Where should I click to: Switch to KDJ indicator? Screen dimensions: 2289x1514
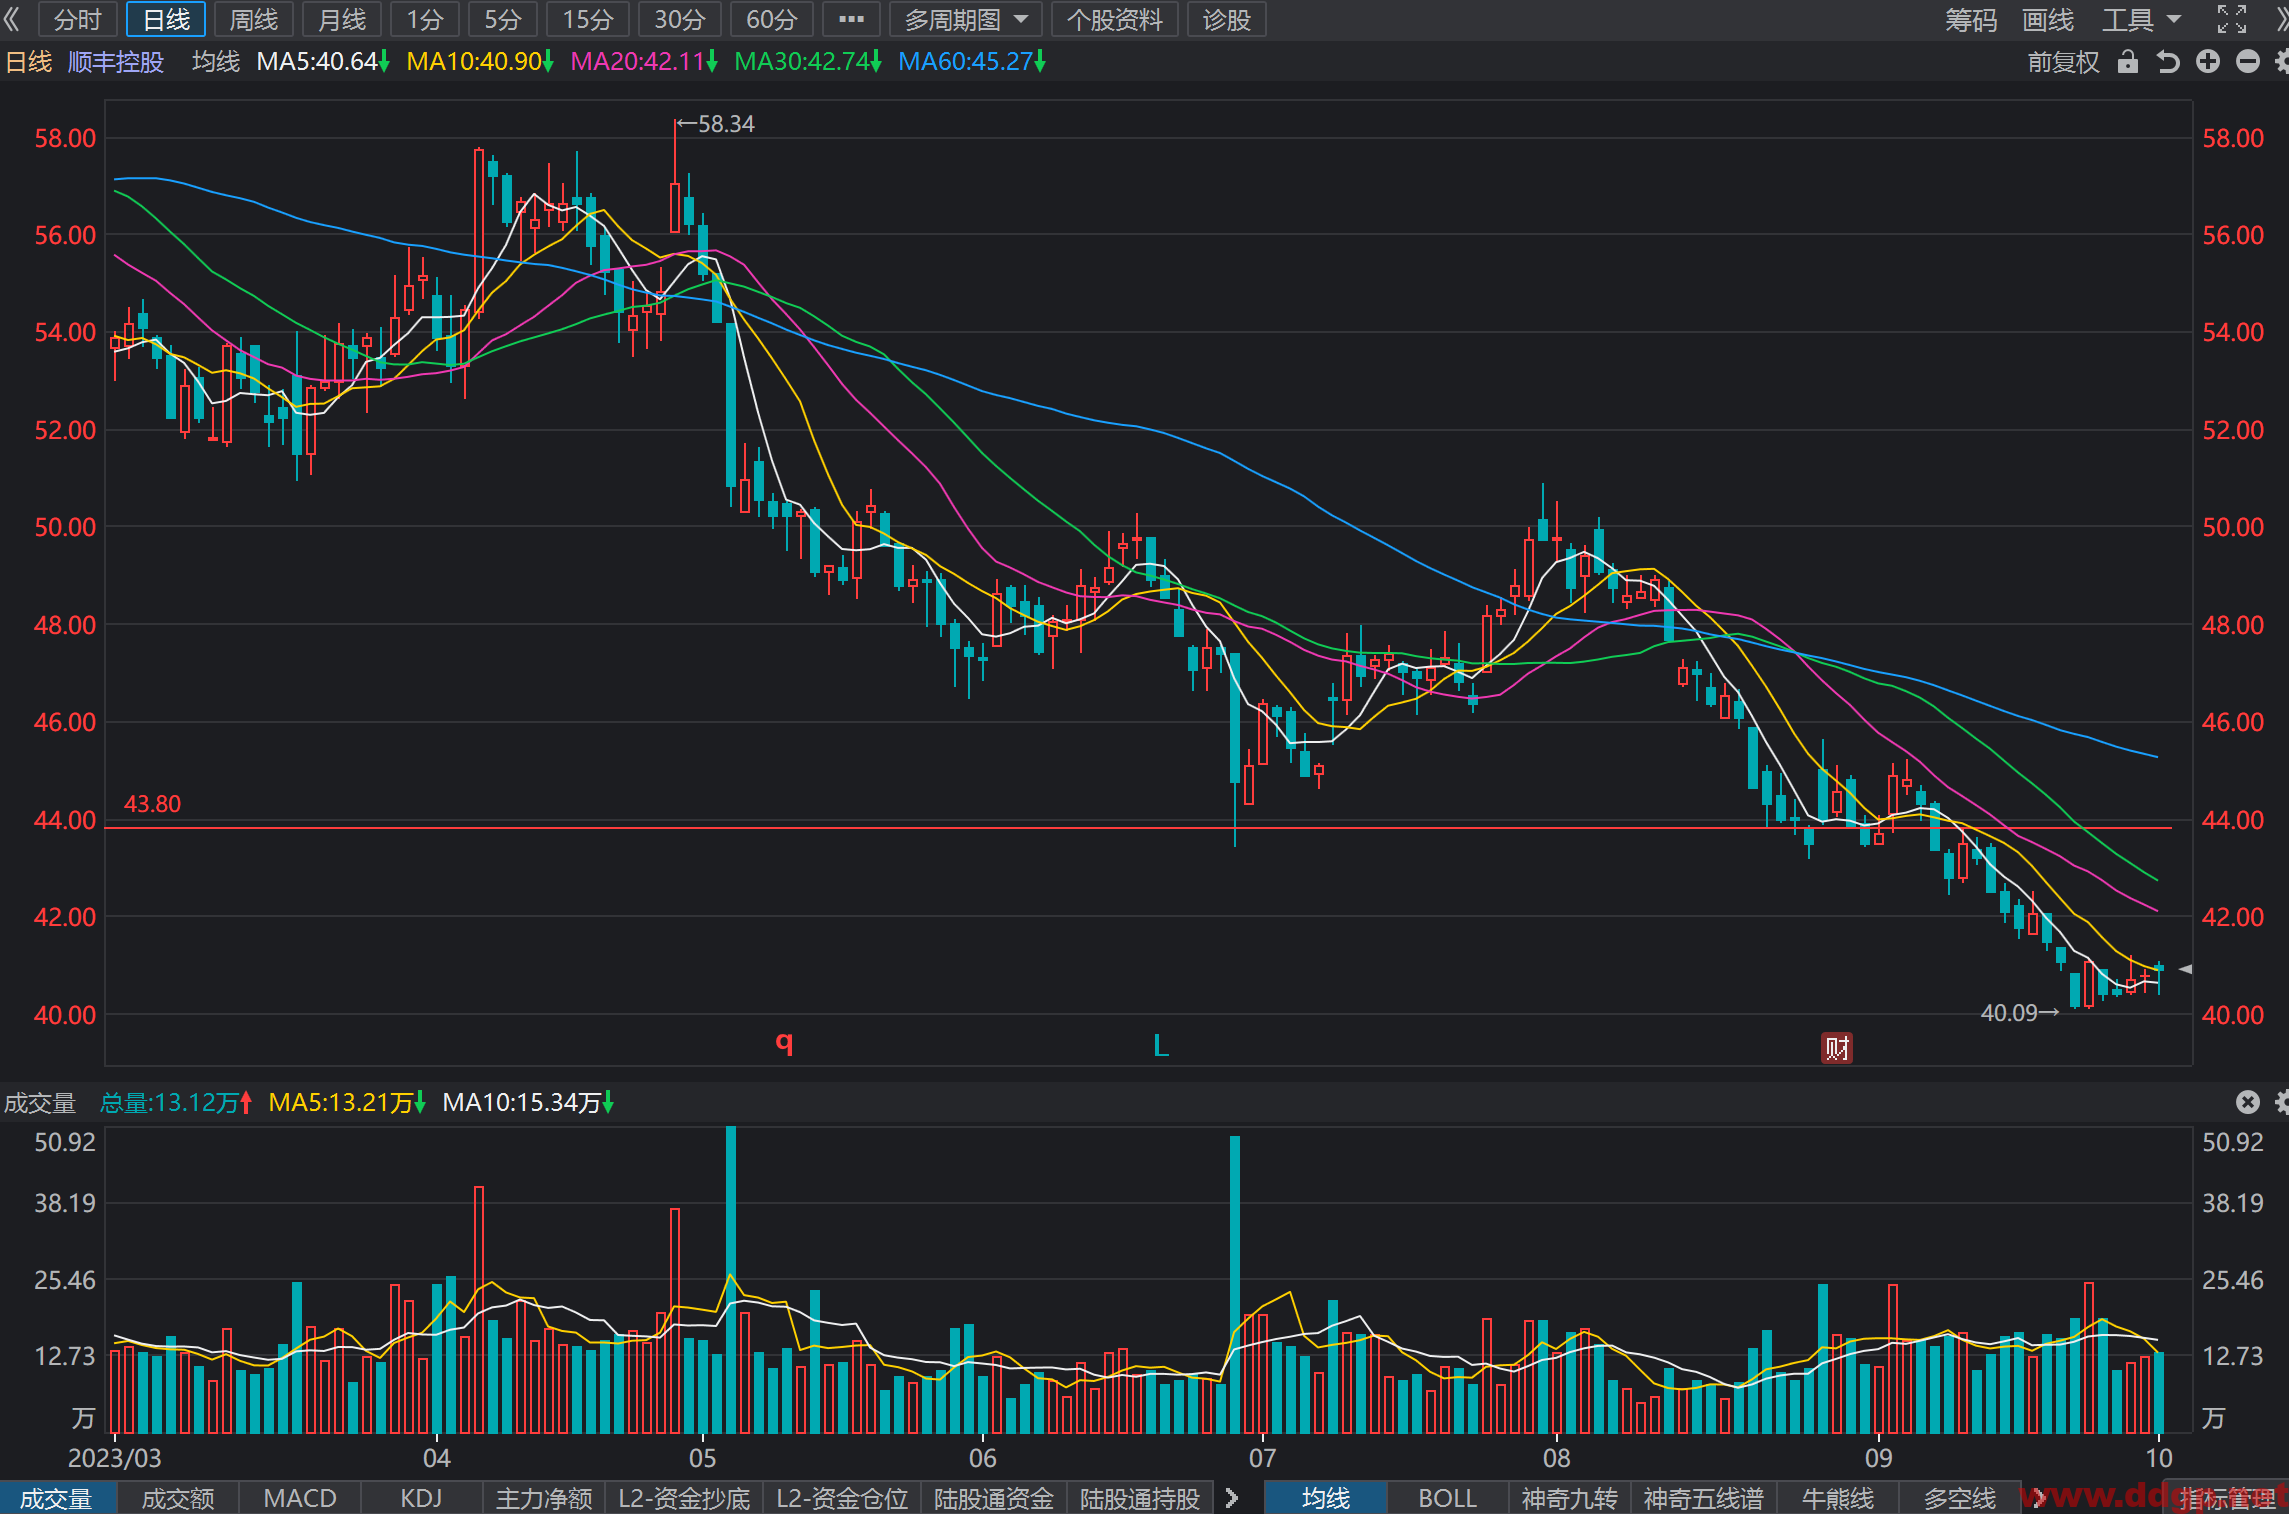(421, 1498)
